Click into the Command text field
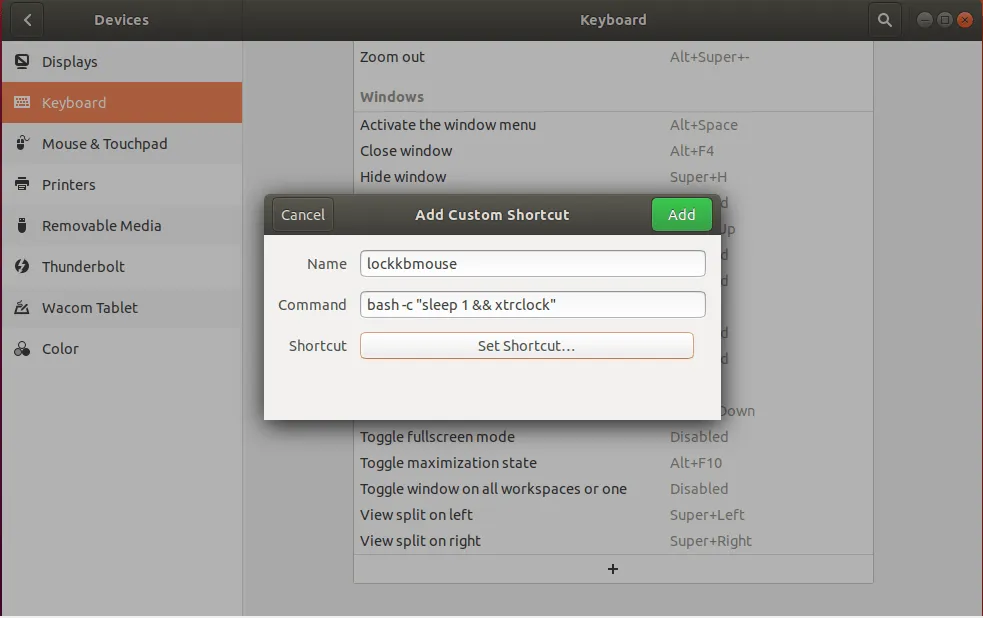983x618 pixels. 532,305
